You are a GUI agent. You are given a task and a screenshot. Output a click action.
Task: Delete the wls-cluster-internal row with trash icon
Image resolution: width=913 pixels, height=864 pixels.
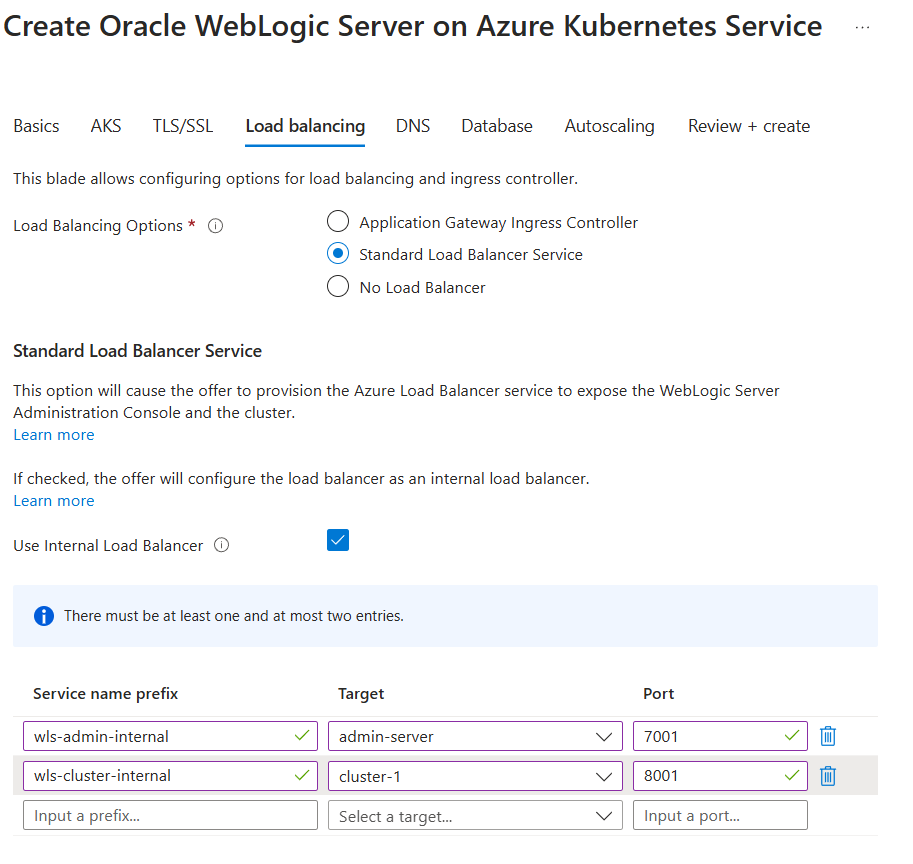point(827,776)
